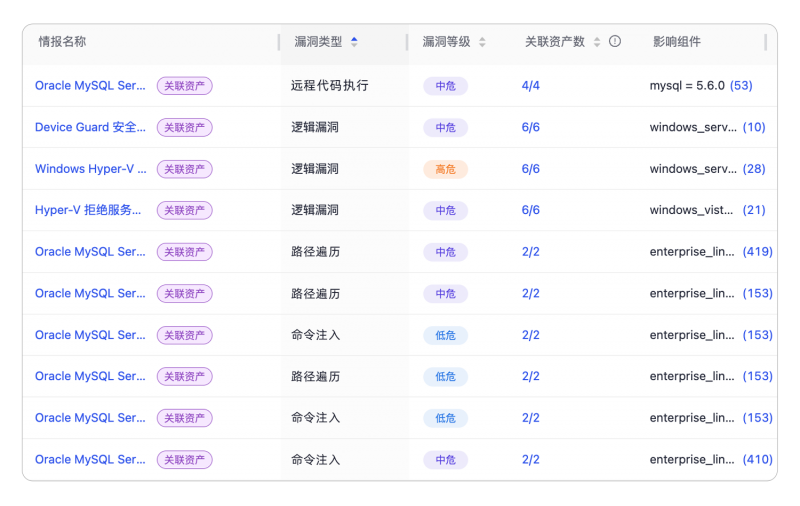This screenshot has width=800, height=506.
Task: Click 关联资产 tag in Device Guard row
Action: (185, 128)
